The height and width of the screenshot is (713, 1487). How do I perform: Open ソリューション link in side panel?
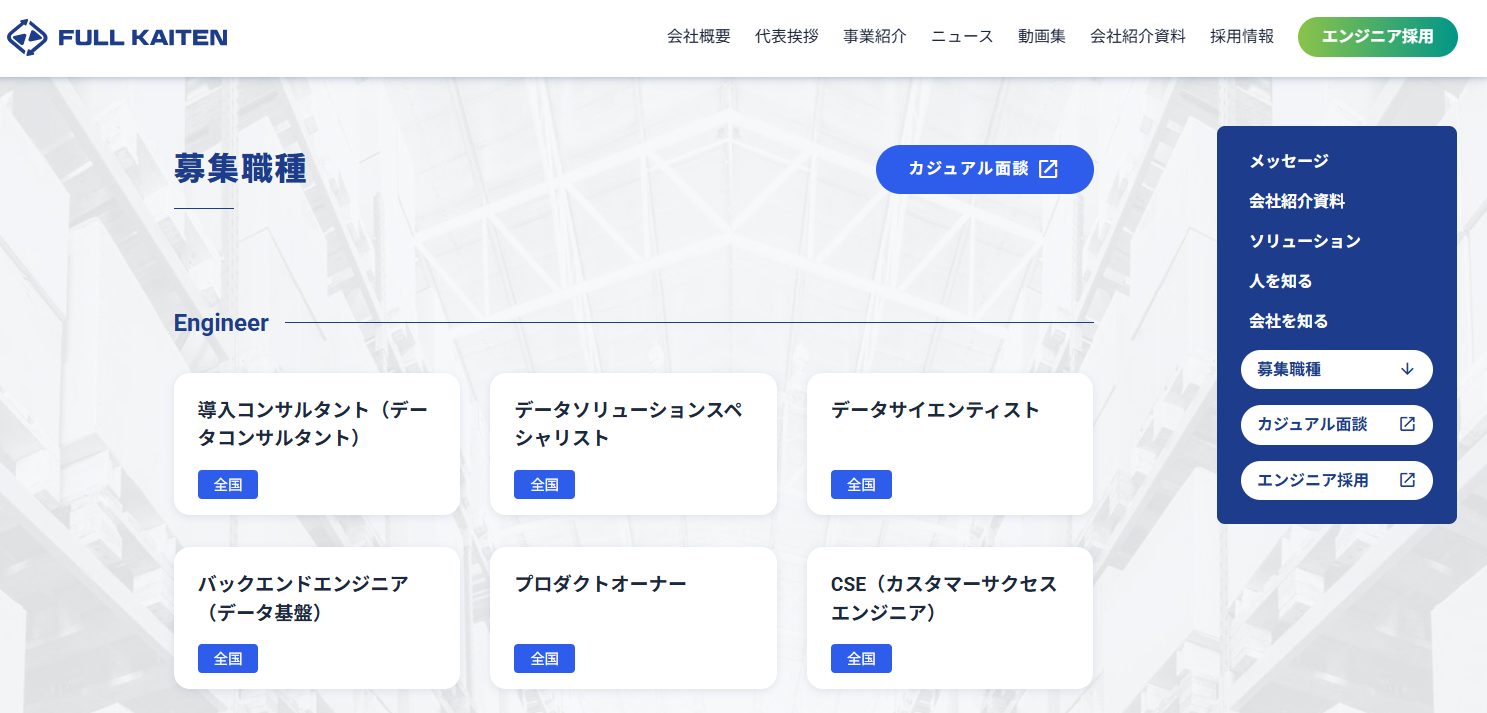pos(1305,241)
